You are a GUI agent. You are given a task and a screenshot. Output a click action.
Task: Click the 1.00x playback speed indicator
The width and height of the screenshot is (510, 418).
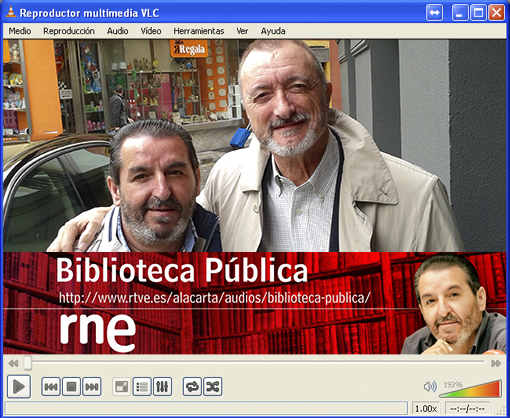[x=426, y=408]
